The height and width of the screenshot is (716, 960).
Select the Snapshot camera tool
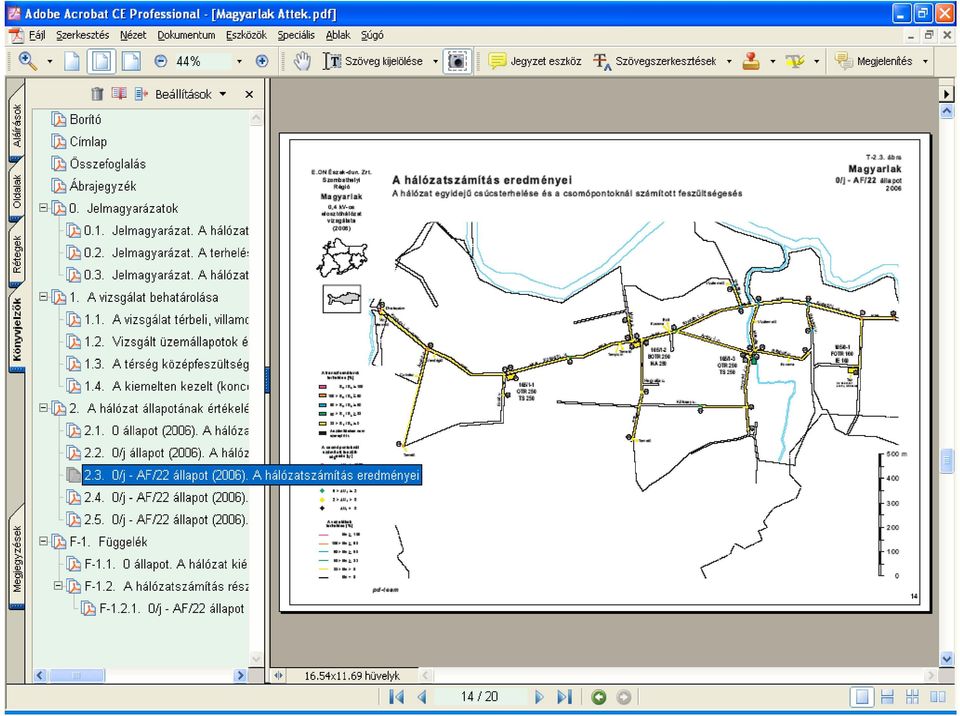457,61
